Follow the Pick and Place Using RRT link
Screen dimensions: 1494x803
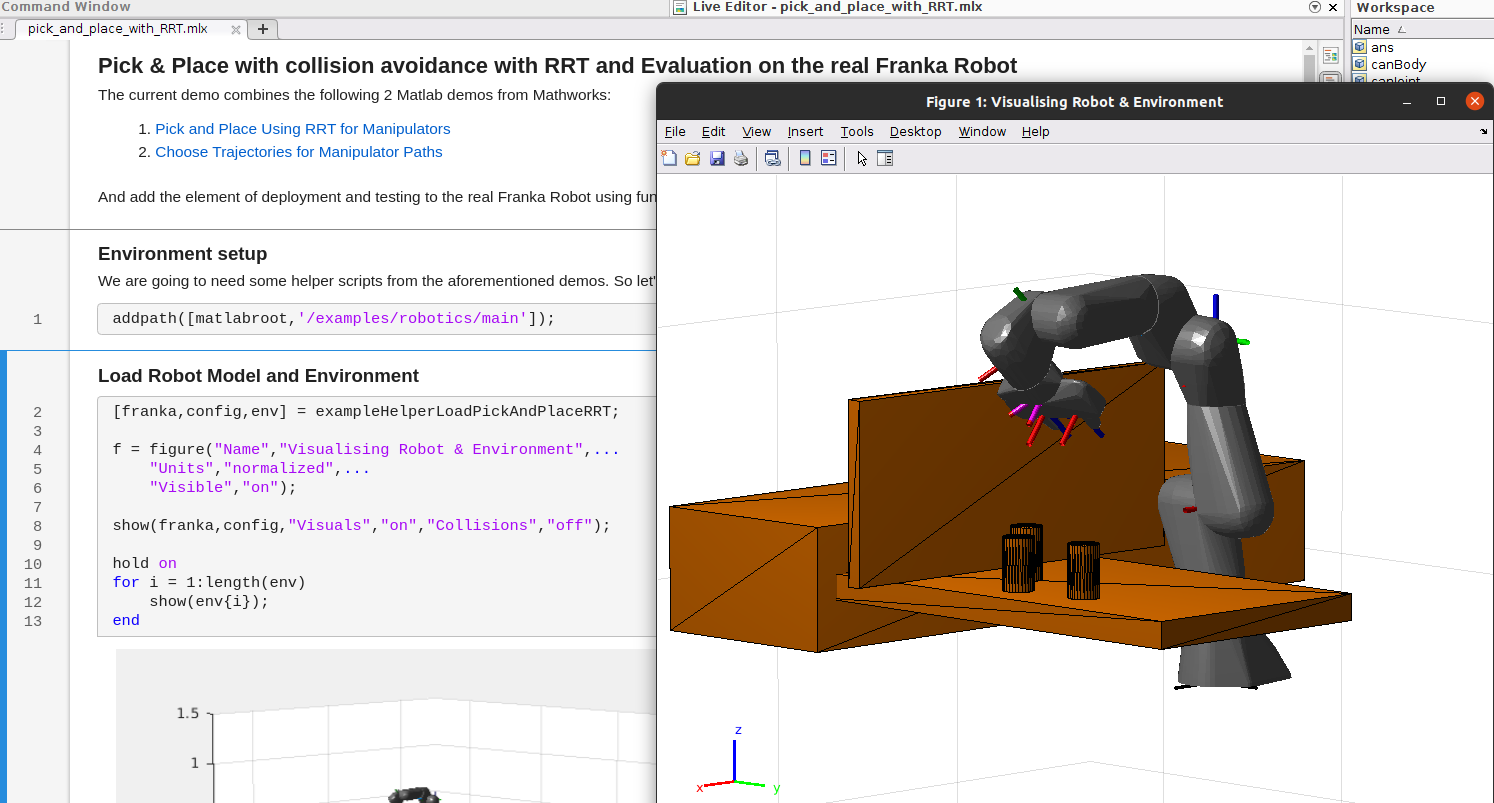[302, 128]
